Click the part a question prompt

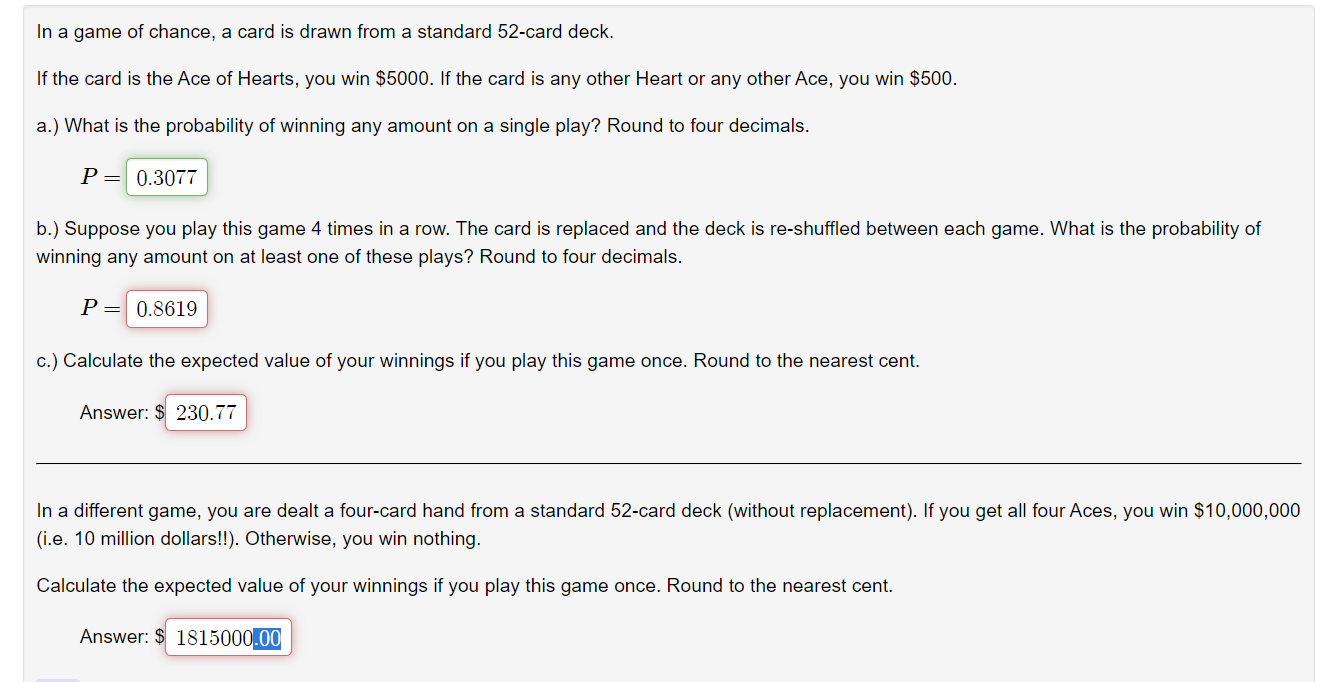pos(423,126)
